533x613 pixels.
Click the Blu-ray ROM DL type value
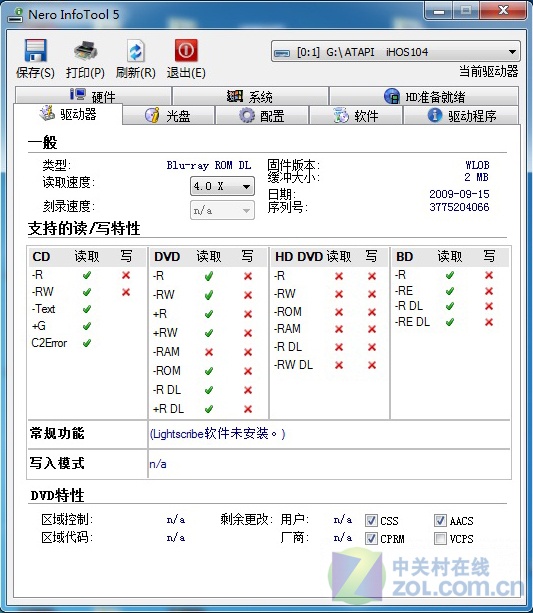click(x=209, y=165)
